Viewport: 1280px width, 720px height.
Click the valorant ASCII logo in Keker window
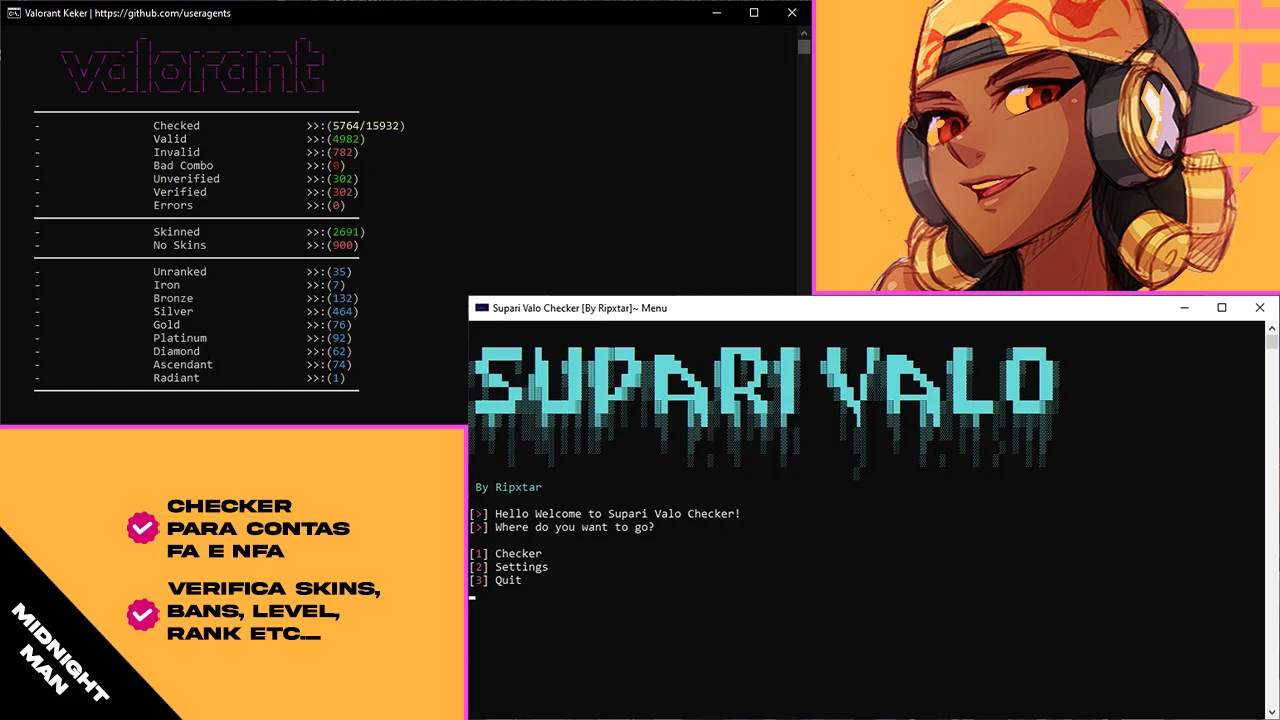coord(193,68)
